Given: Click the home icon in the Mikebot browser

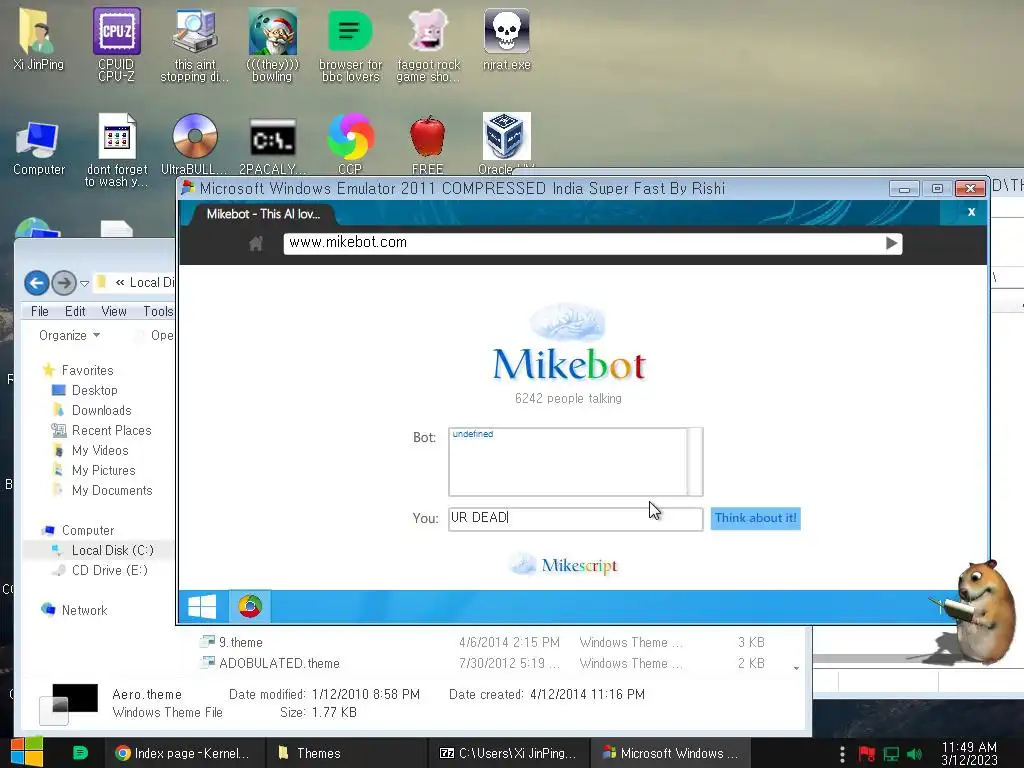Looking at the screenshot, I should pyautogui.click(x=255, y=244).
